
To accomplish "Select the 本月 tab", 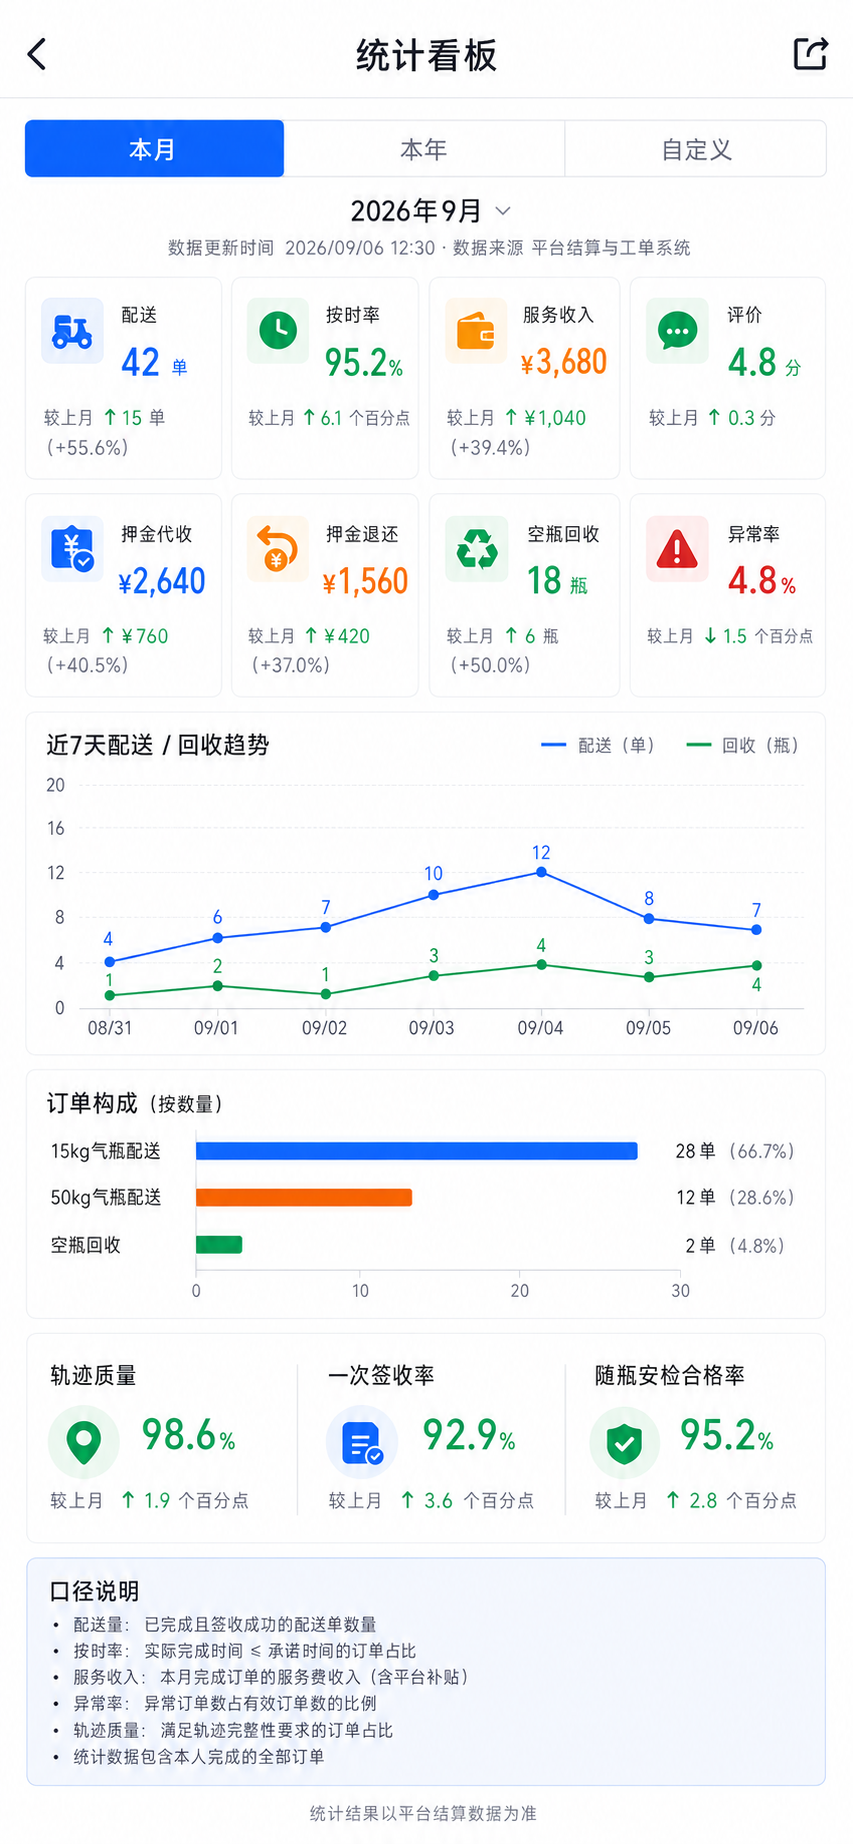I will tap(154, 149).
